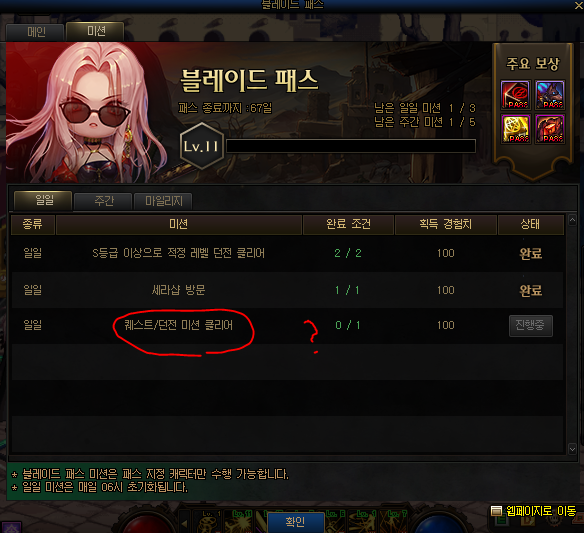Click the red cube pass reward icon
Image resolution: width=584 pixels, height=533 pixels.
coord(550,129)
